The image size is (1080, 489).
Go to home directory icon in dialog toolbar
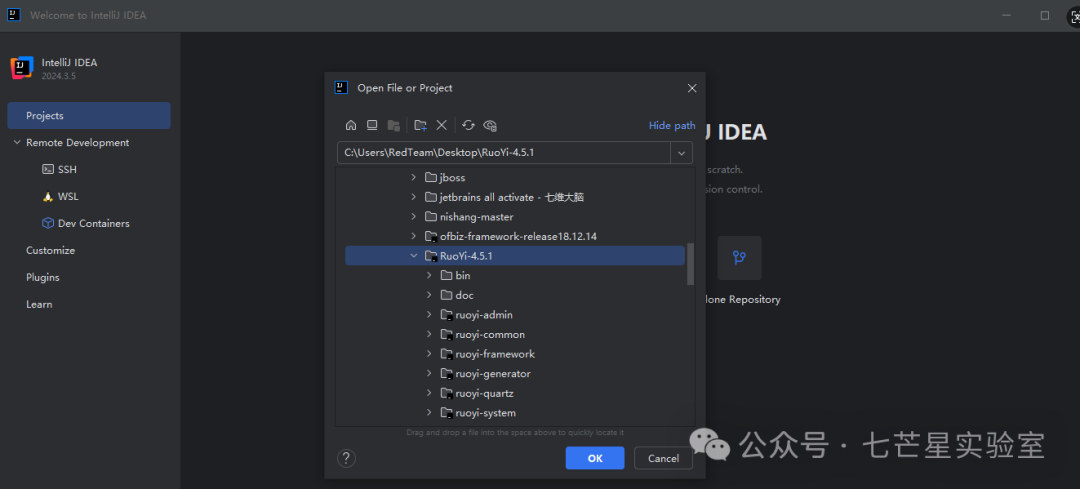(351, 125)
